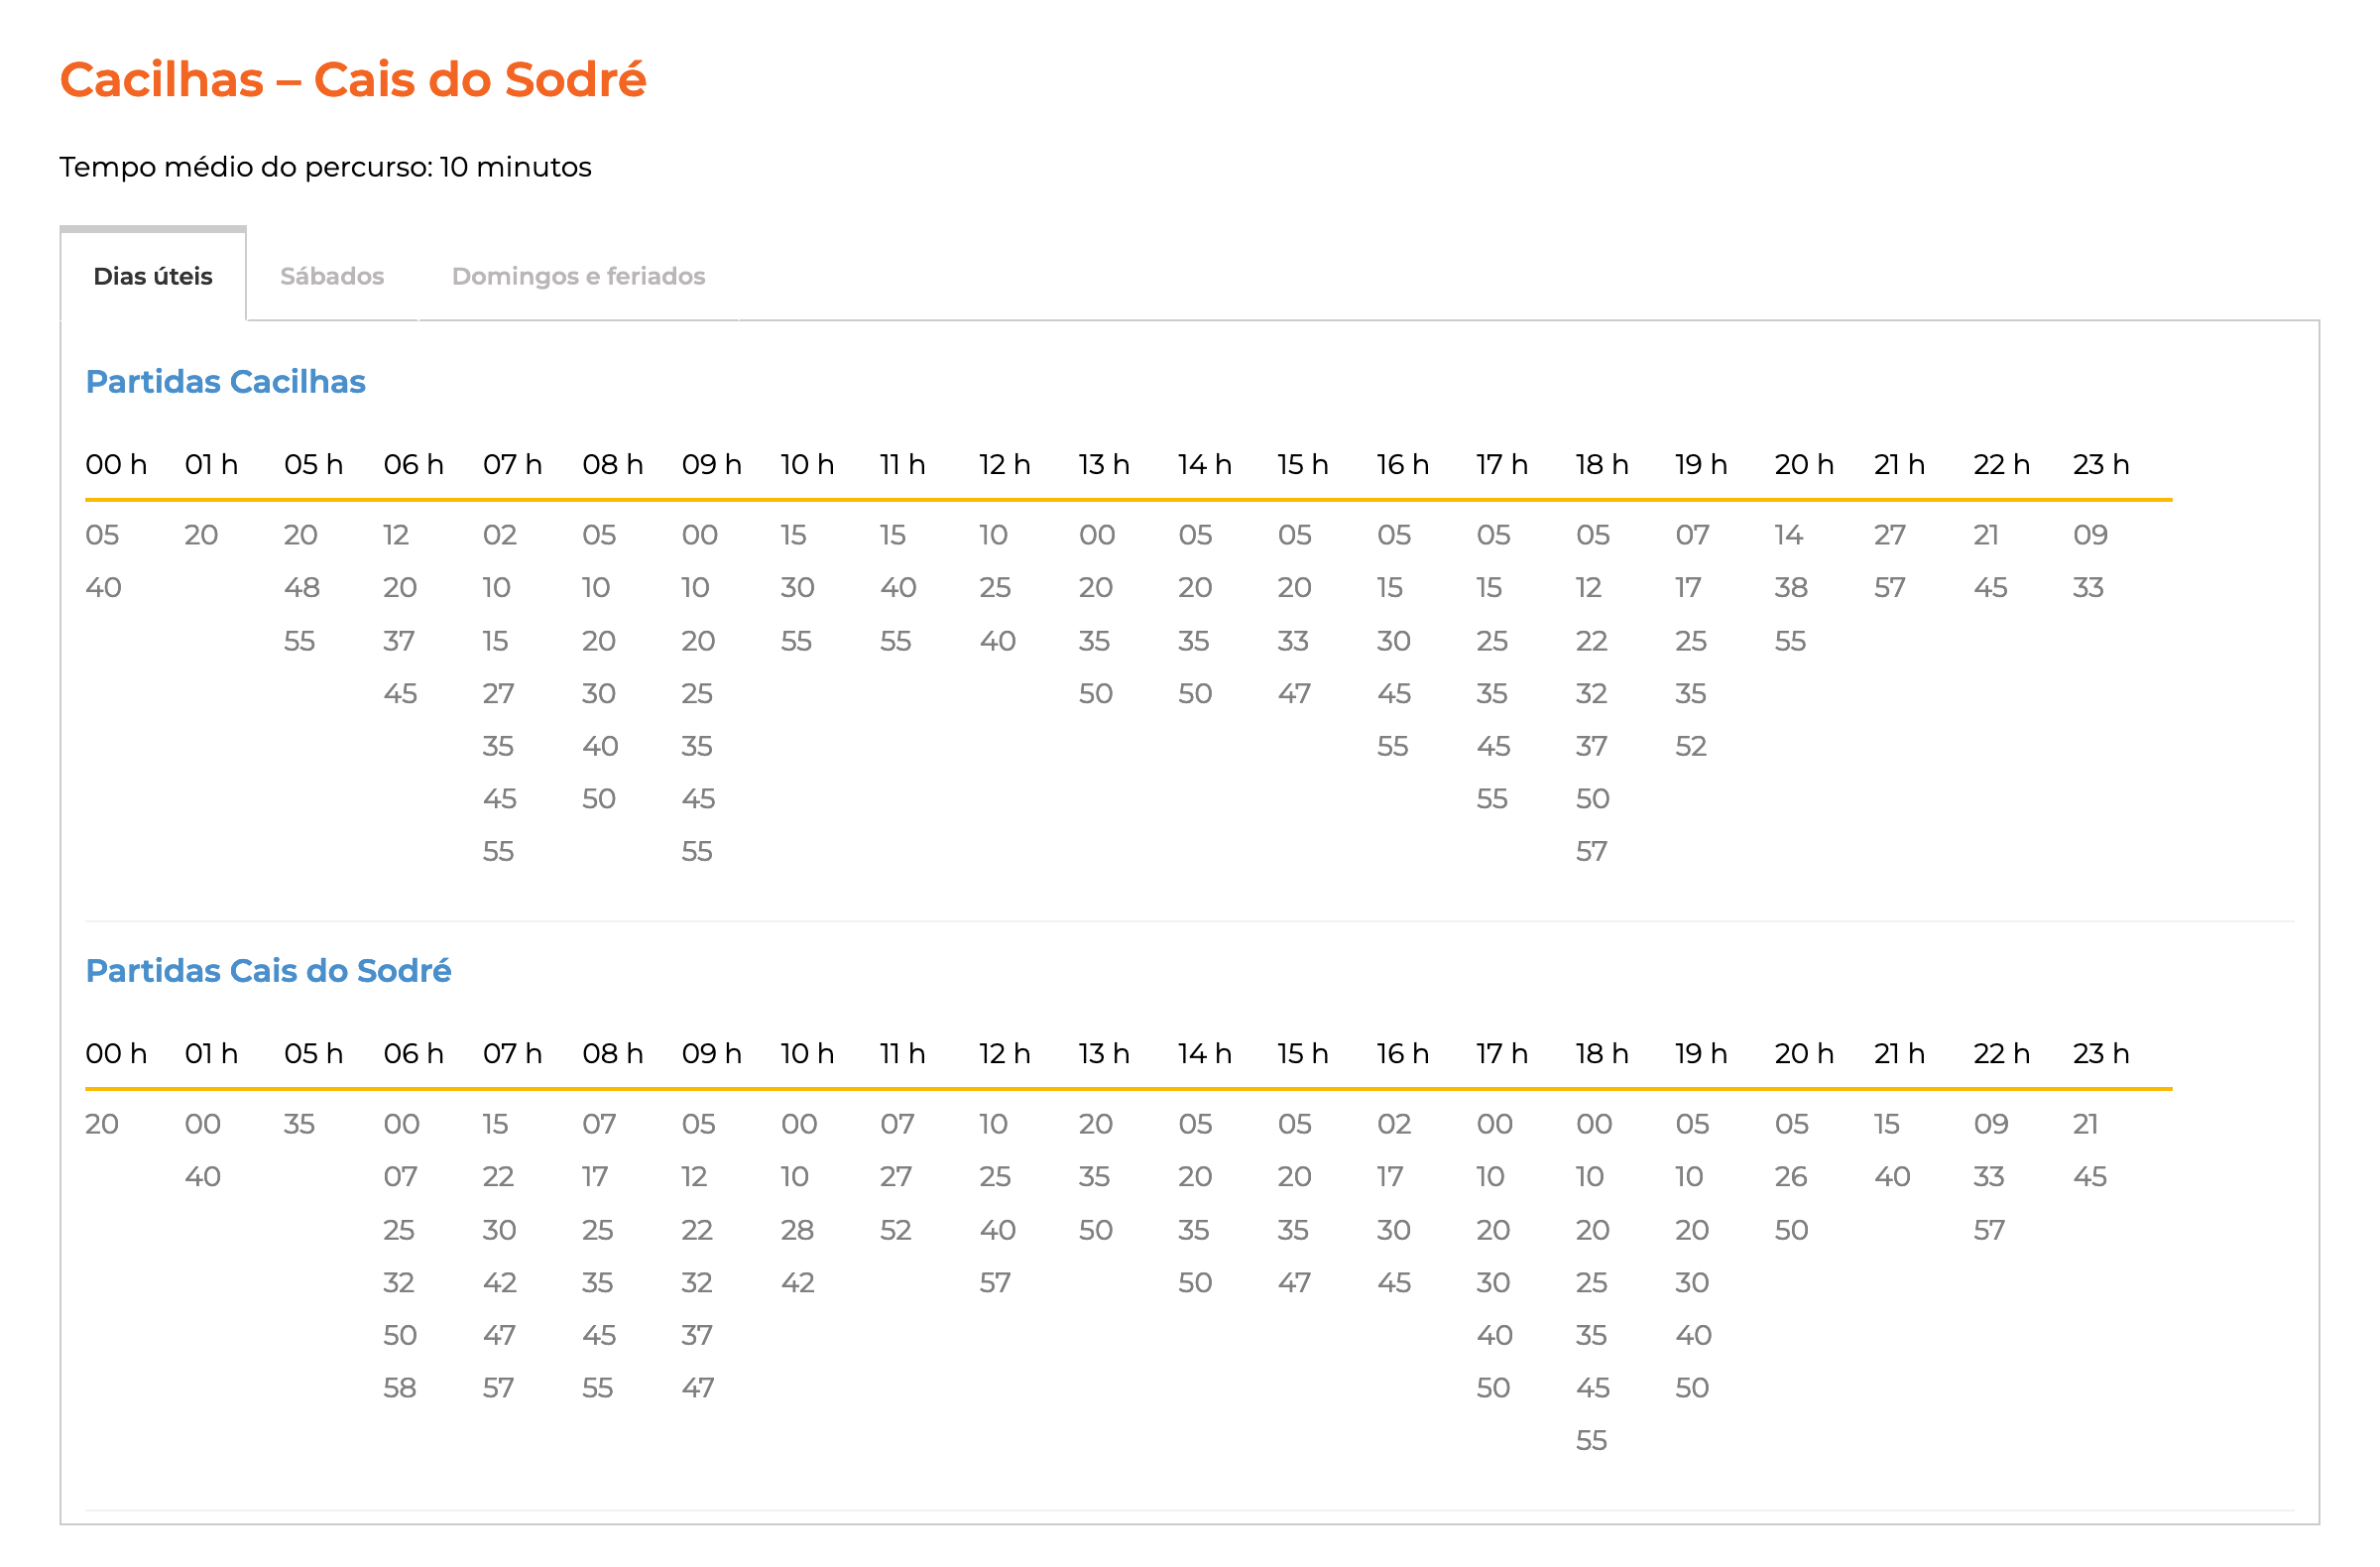2380x1567 pixels.
Task: Click minute 15 under 21 h in Cais do Sodré departures
Action: pyautogui.click(x=1887, y=1124)
